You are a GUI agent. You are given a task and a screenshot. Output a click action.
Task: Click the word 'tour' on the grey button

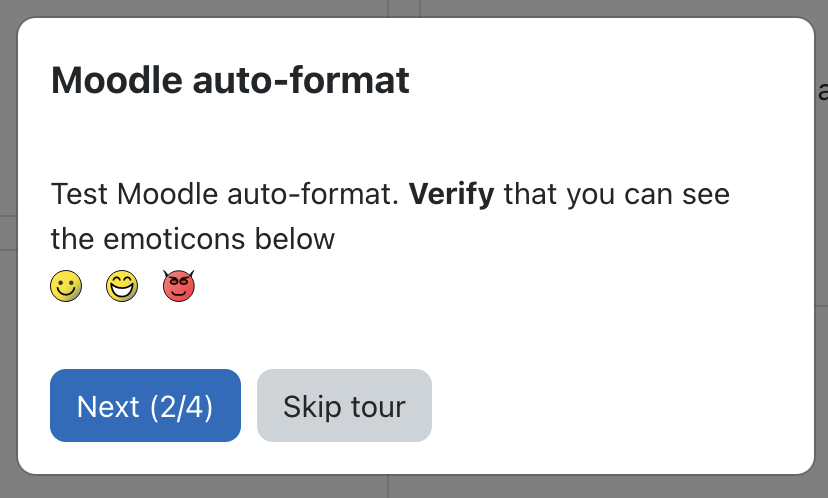pos(379,407)
